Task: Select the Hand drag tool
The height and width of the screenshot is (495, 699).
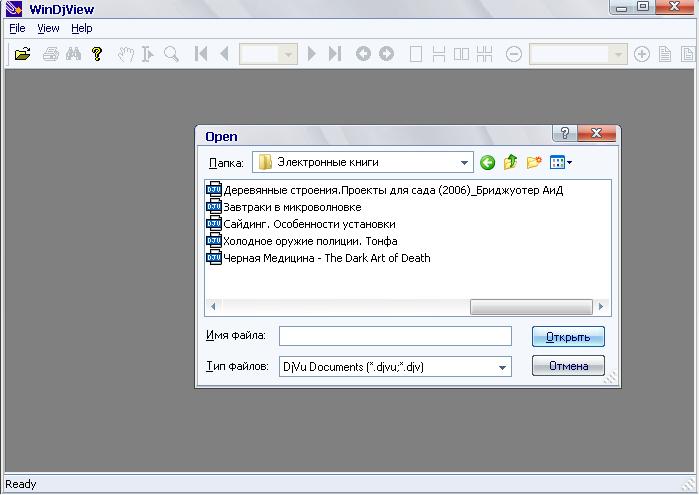Action: click(126, 54)
